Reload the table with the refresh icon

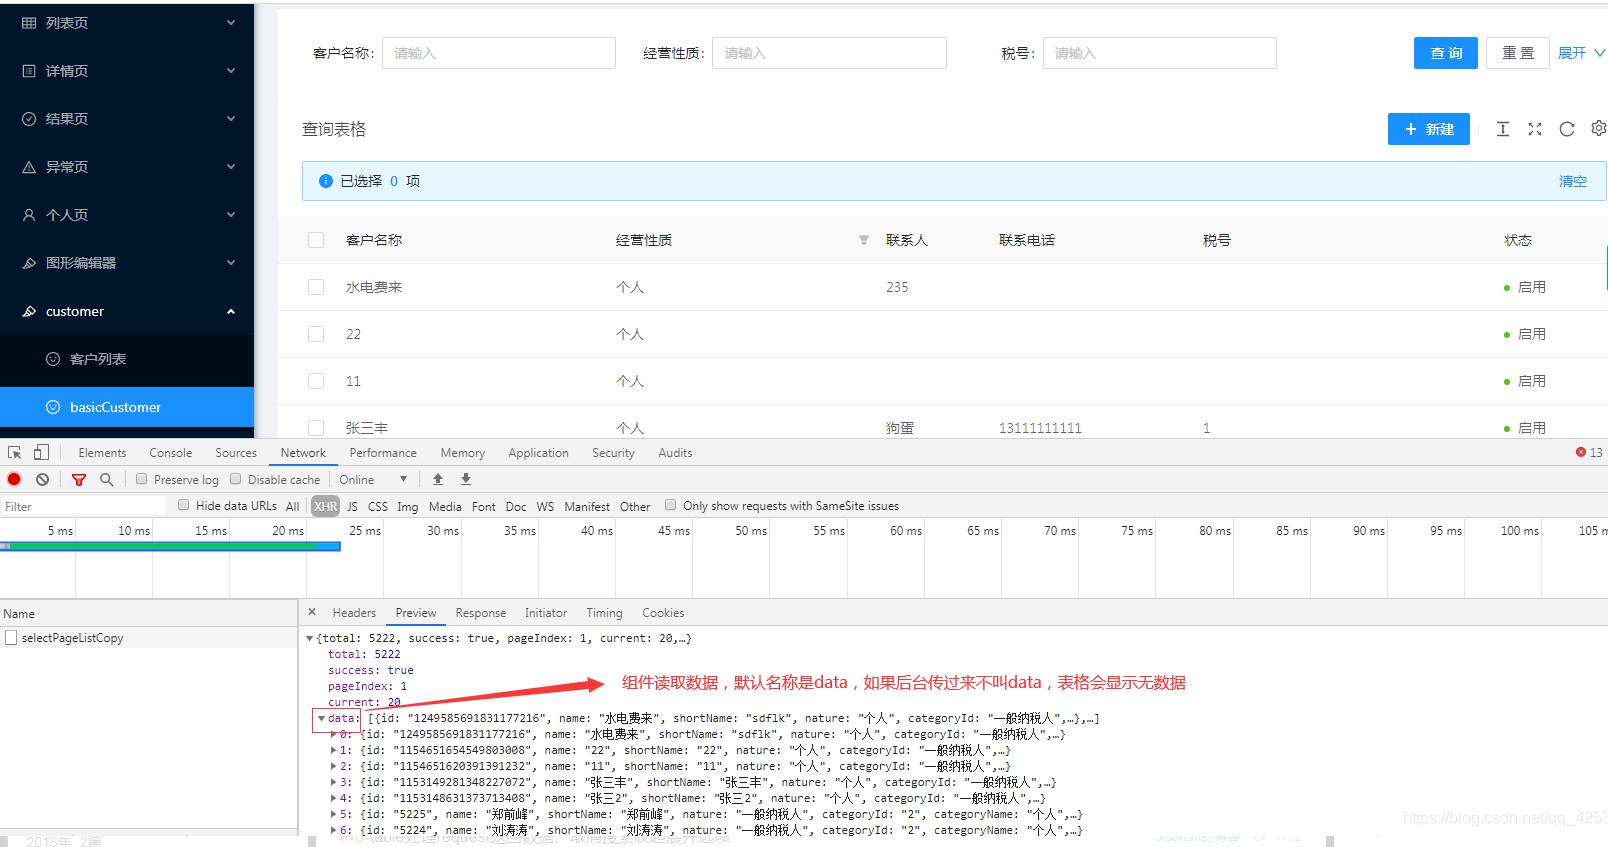point(1567,129)
